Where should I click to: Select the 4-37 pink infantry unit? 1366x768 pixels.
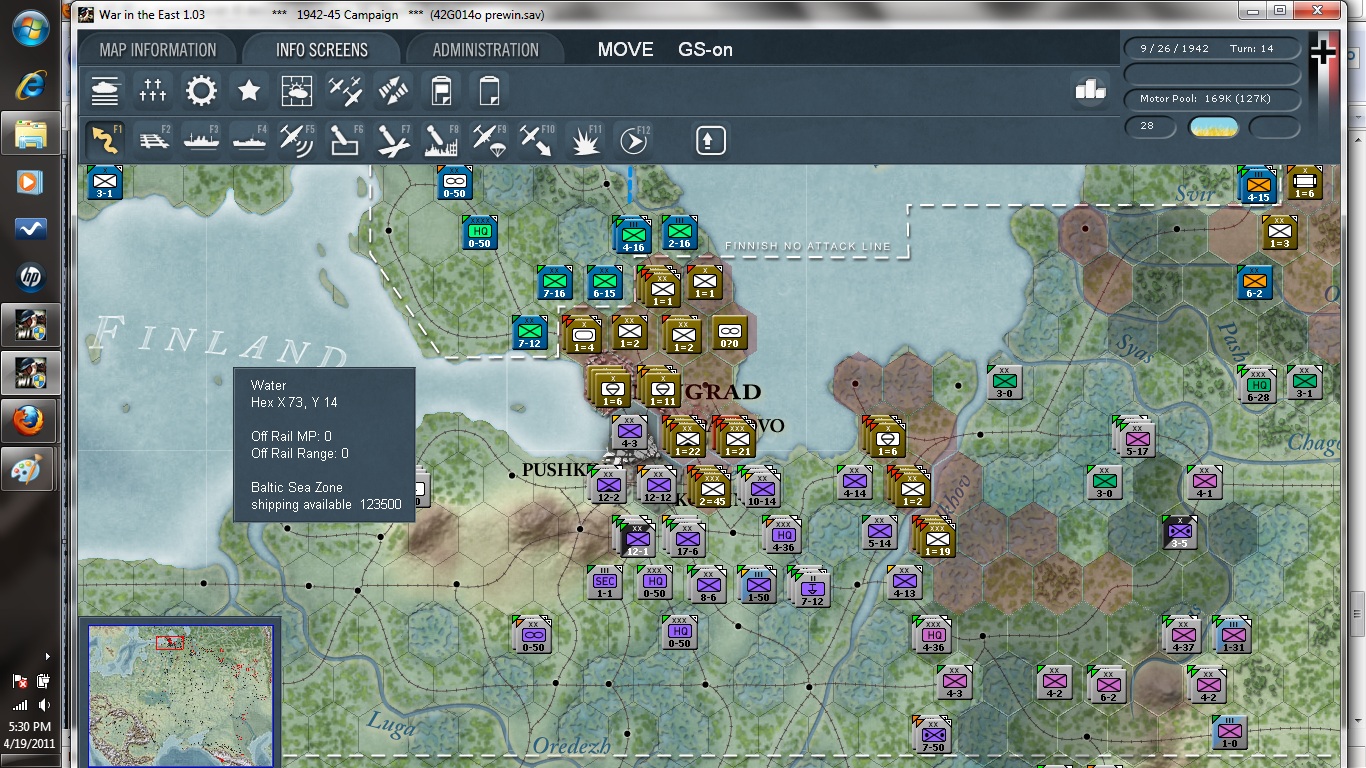[x=1184, y=635]
